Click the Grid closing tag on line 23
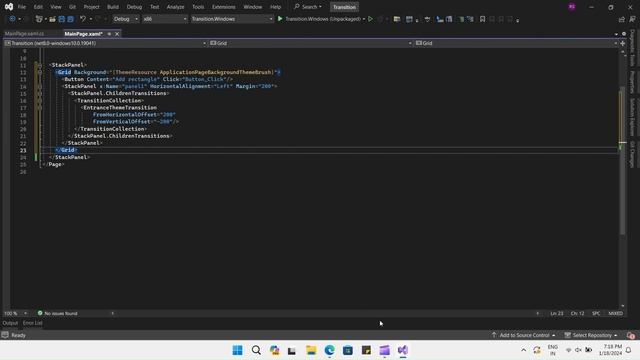 [66, 150]
